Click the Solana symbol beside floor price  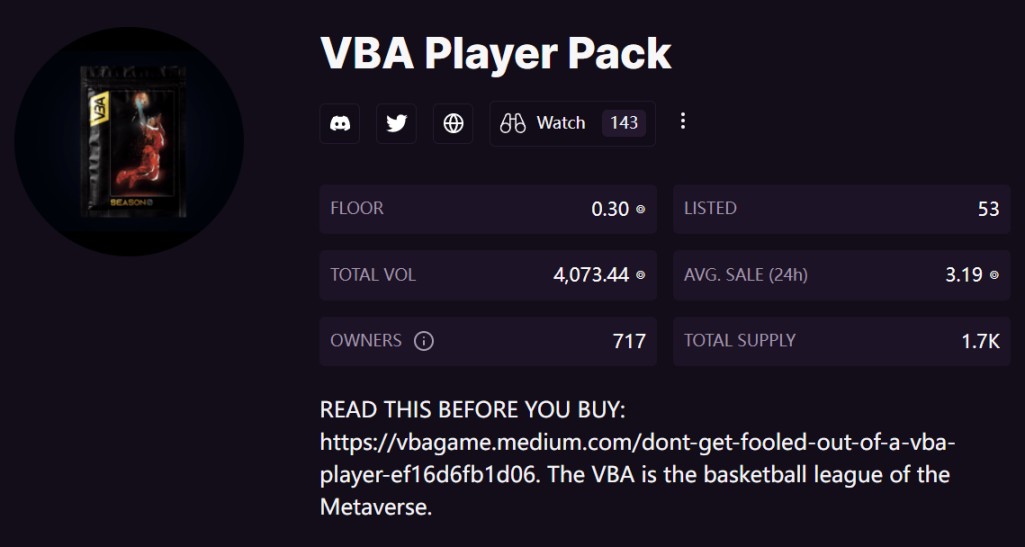[x=641, y=209]
